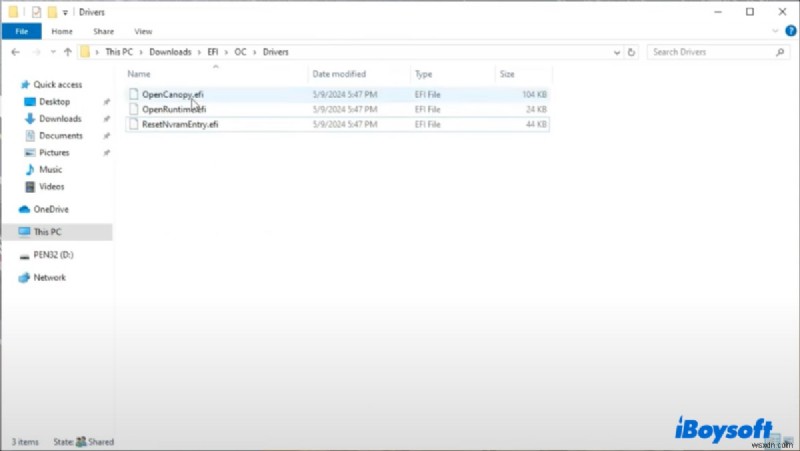Unpin Desktop using its pin icon
This screenshot has width=800, height=451.
(106, 102)
